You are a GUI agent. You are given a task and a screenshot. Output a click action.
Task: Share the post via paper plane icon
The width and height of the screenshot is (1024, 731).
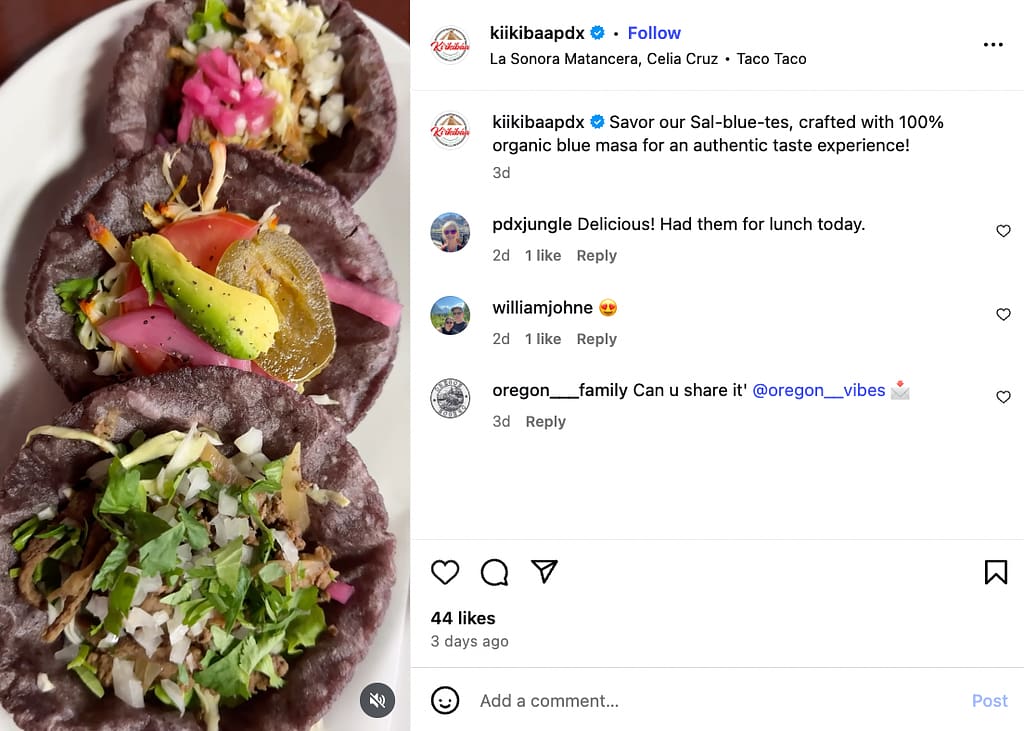click(x=544, y=571)
